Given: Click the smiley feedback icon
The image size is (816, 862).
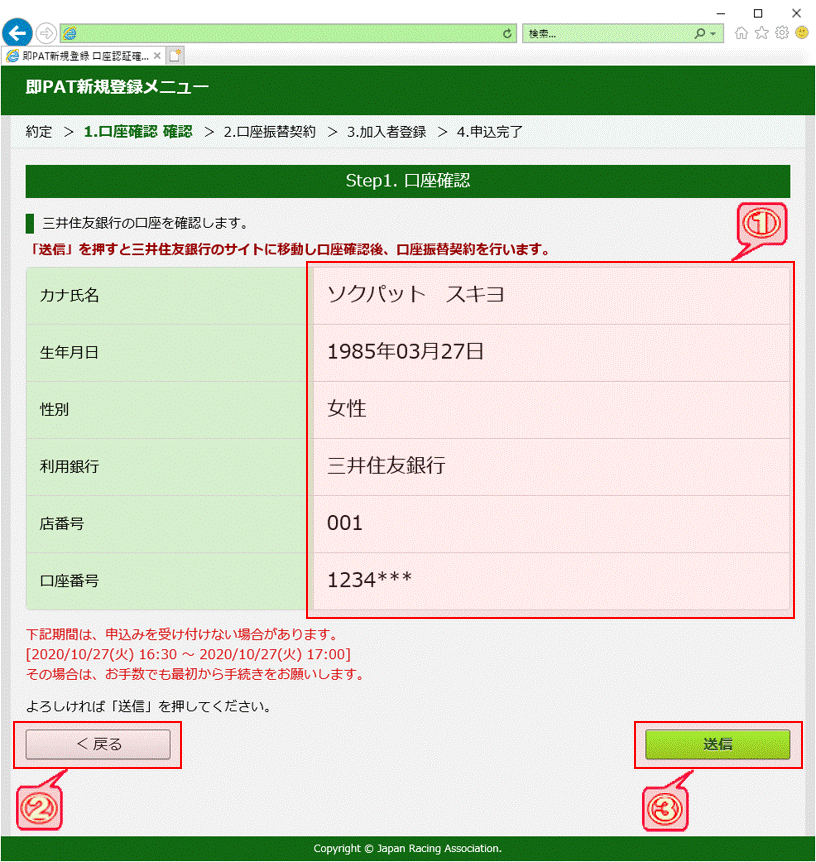Looking at the screenshot, I should coord(801,33).
